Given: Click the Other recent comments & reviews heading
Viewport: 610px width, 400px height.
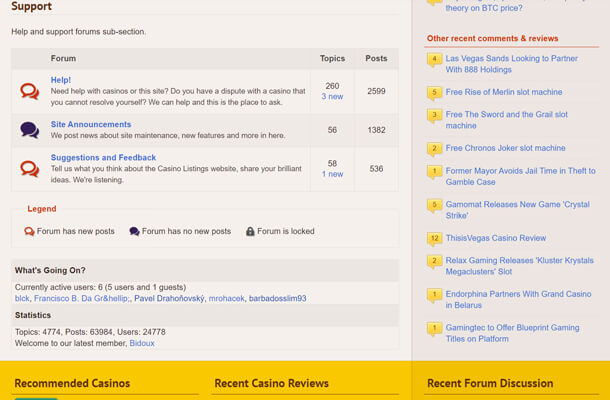Looking at the screenshot, I should pyautogui.click(x=493, y=39).
